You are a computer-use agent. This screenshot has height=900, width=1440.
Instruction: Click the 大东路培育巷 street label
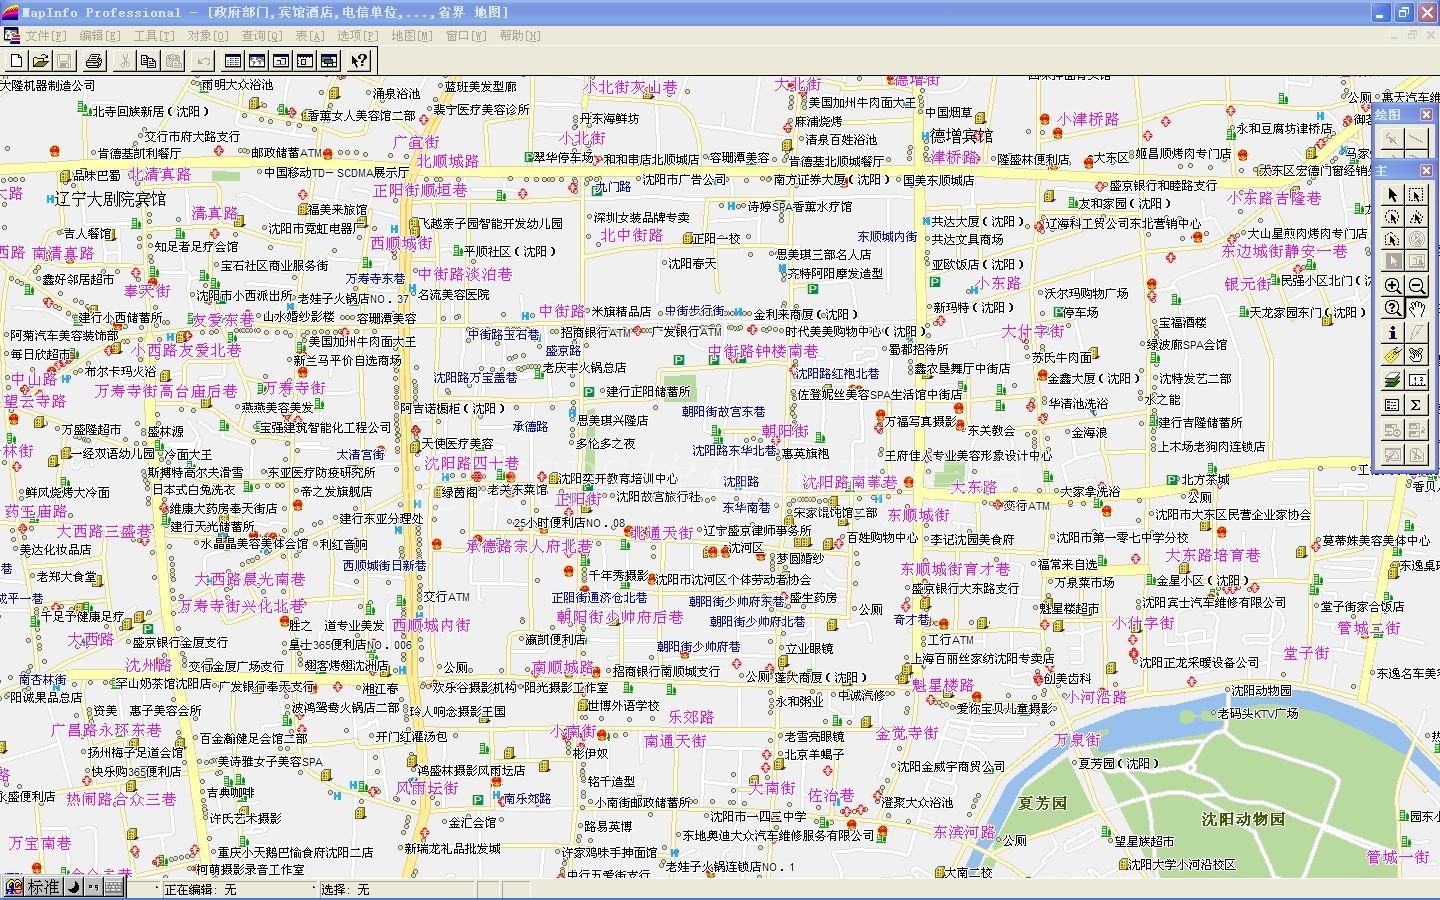click(1213, 555)
